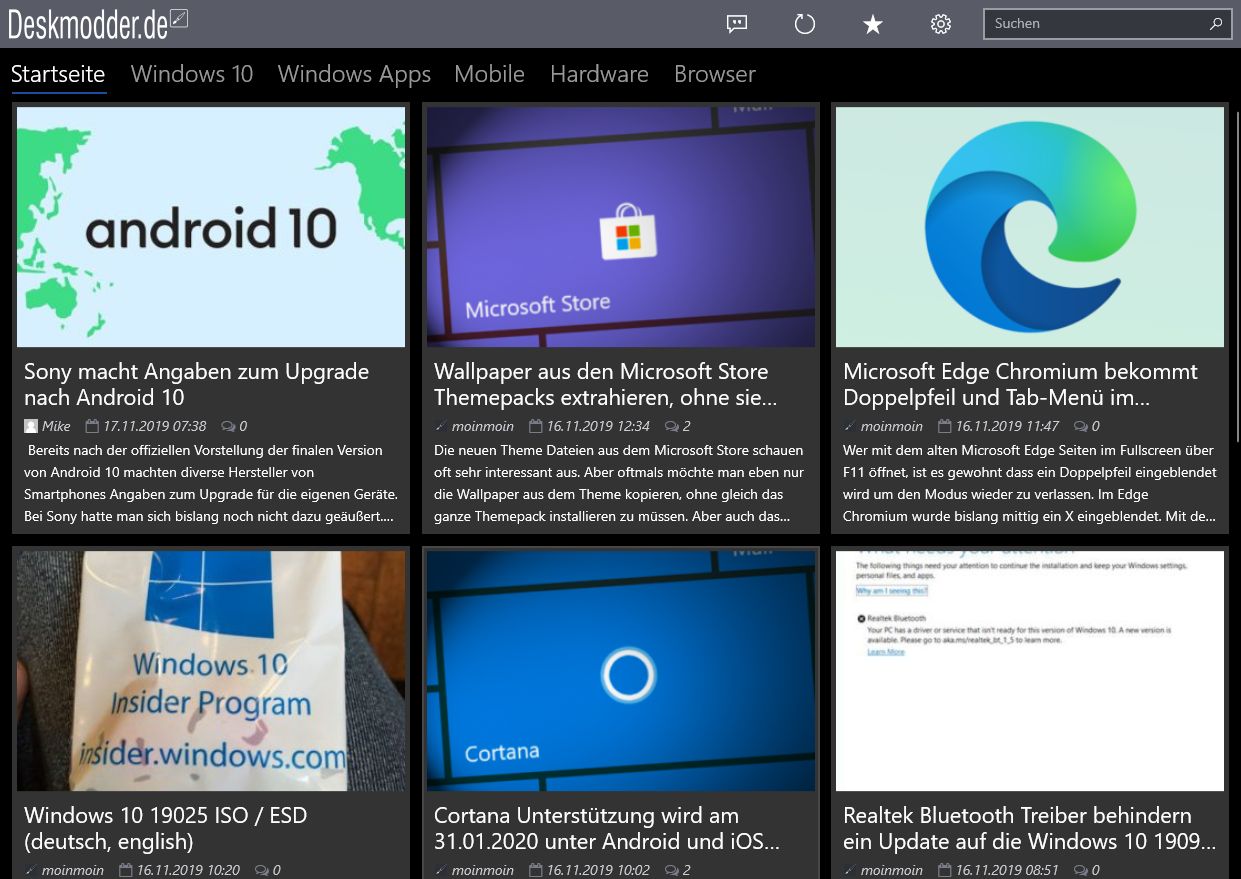Switch to the Windows 10 tab
Screen dimensions: 1241x879
coord(192,74)
